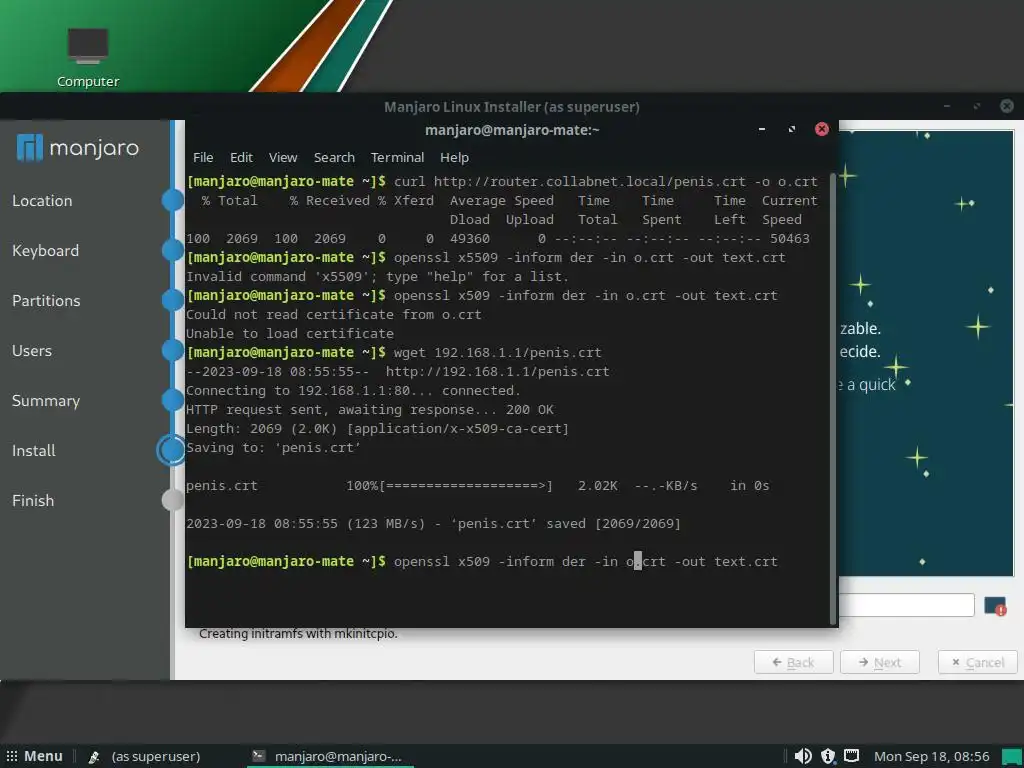Click the 'HTTP request sent' response line
Viewport: 1024px width, 768px height.
tap(370, 409)
